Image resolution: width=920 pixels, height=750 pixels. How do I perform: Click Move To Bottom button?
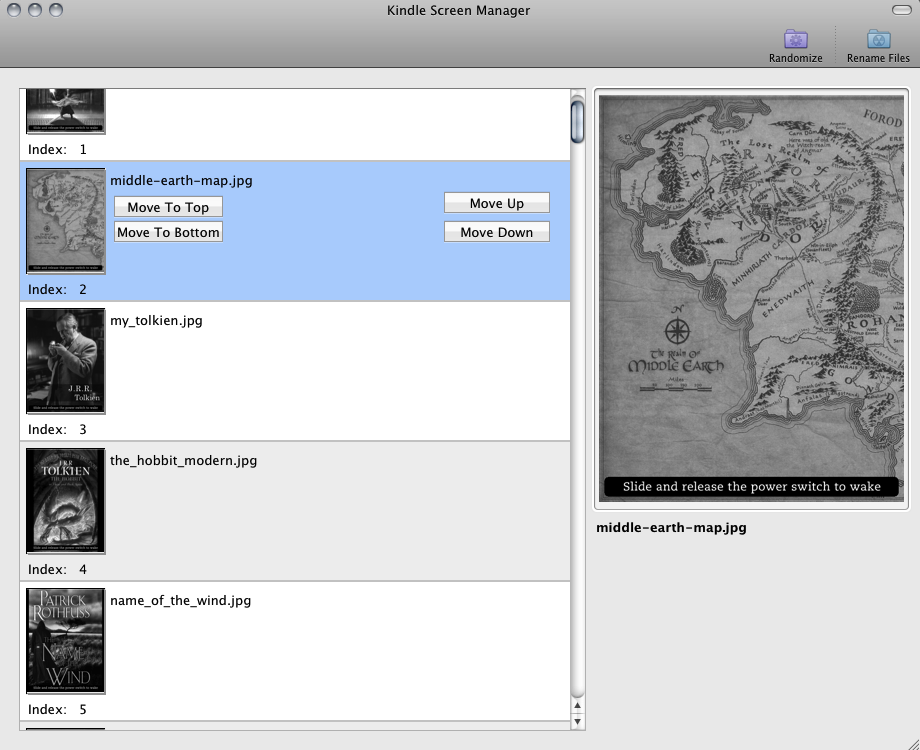[x=168, y=232]
